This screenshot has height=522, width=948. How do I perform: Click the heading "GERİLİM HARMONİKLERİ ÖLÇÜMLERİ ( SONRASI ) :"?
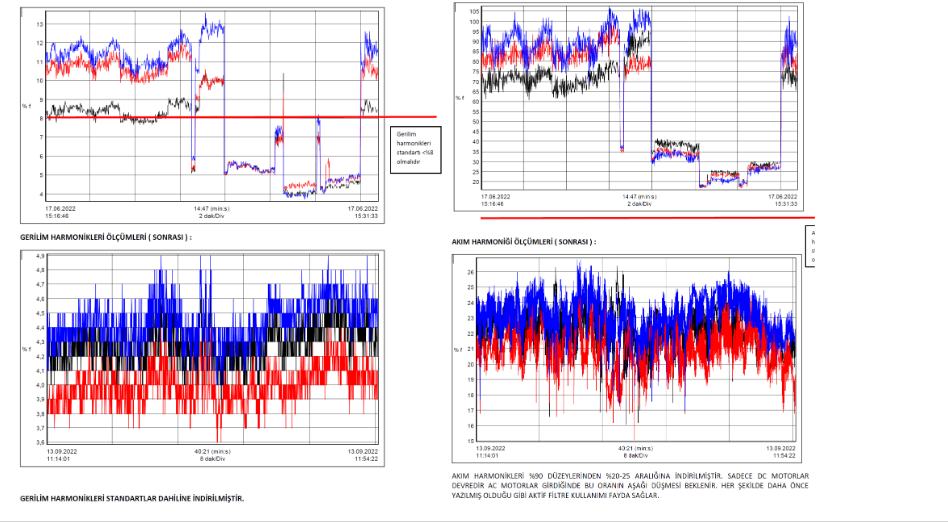pyautogui.click(x=106, y=237)
